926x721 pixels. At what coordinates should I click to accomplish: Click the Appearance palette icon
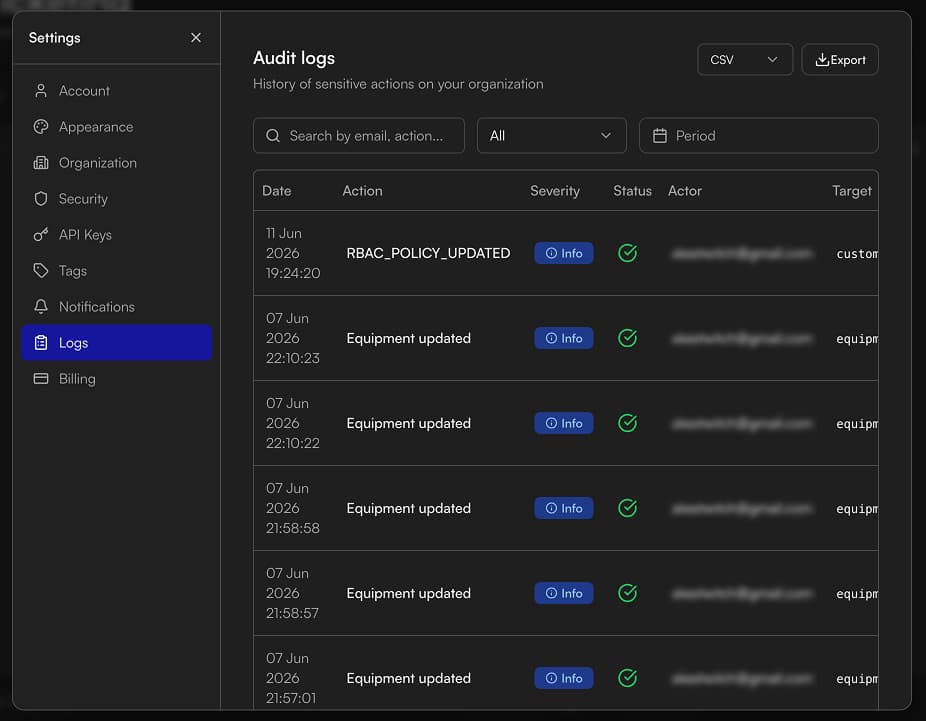[x=41, y=126]
